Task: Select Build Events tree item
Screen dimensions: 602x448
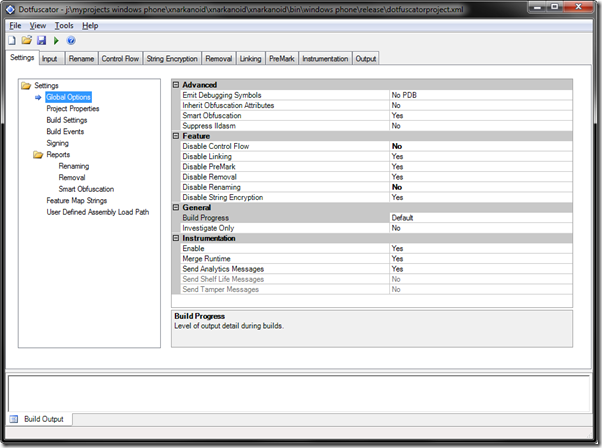Action: (x=65, y=132)
